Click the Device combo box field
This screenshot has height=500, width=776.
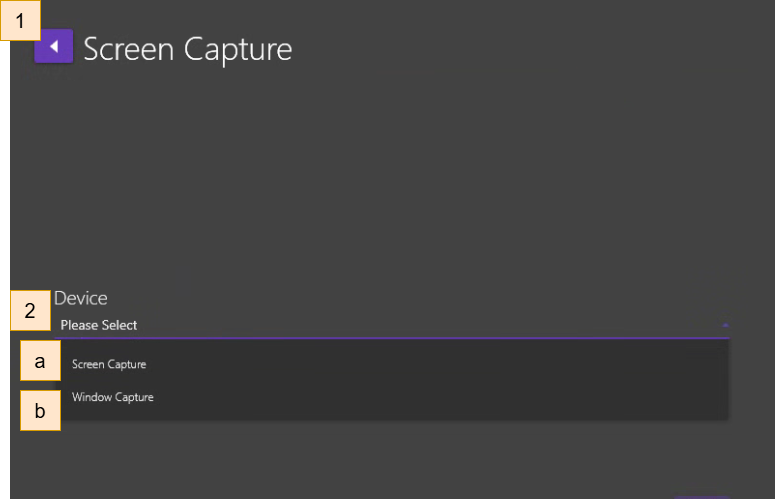click(390, 325)
